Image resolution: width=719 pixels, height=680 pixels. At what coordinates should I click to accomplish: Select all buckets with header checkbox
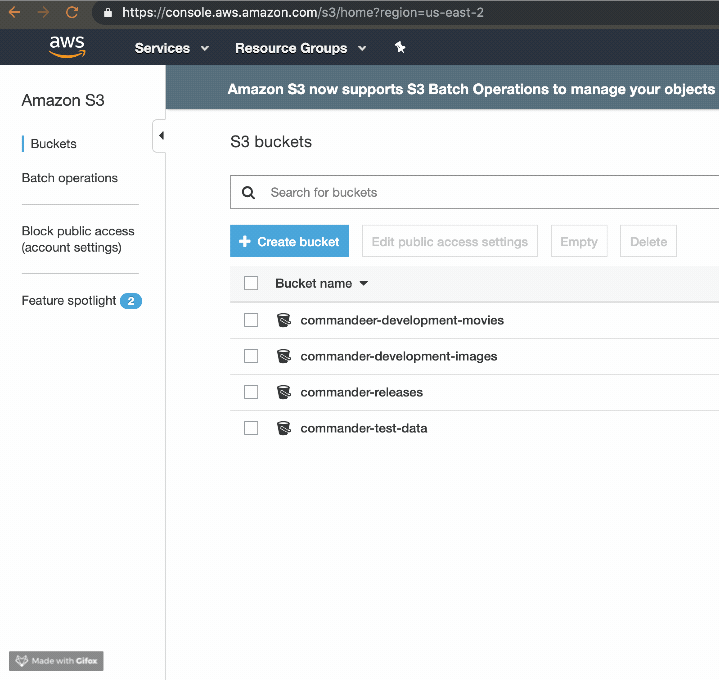point(251,283)
